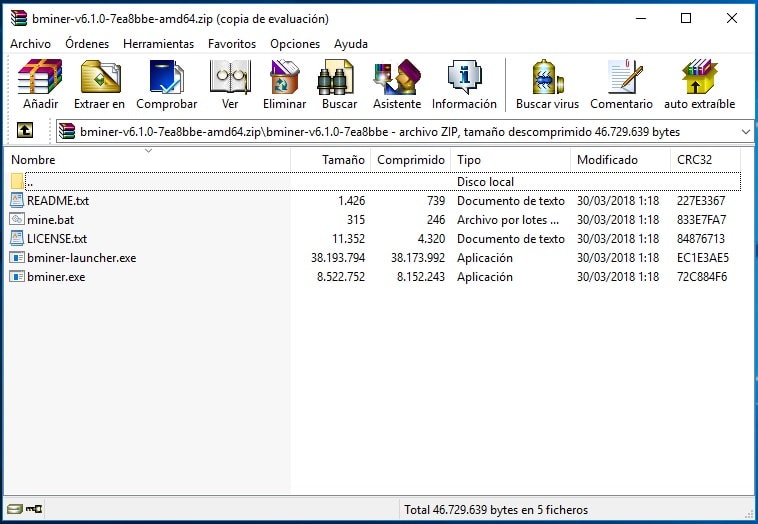Image resolution: width=758 pixels, height=524 pixels.
Task: Click the drive icon in status bar
Action: (15, 509)
